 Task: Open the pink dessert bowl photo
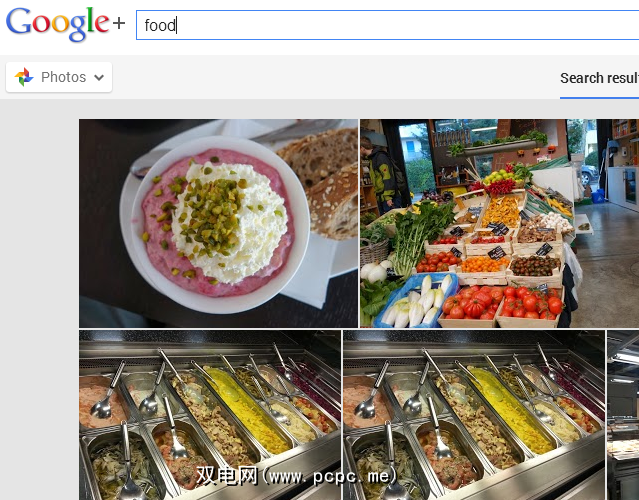click(x=218, y=223)
